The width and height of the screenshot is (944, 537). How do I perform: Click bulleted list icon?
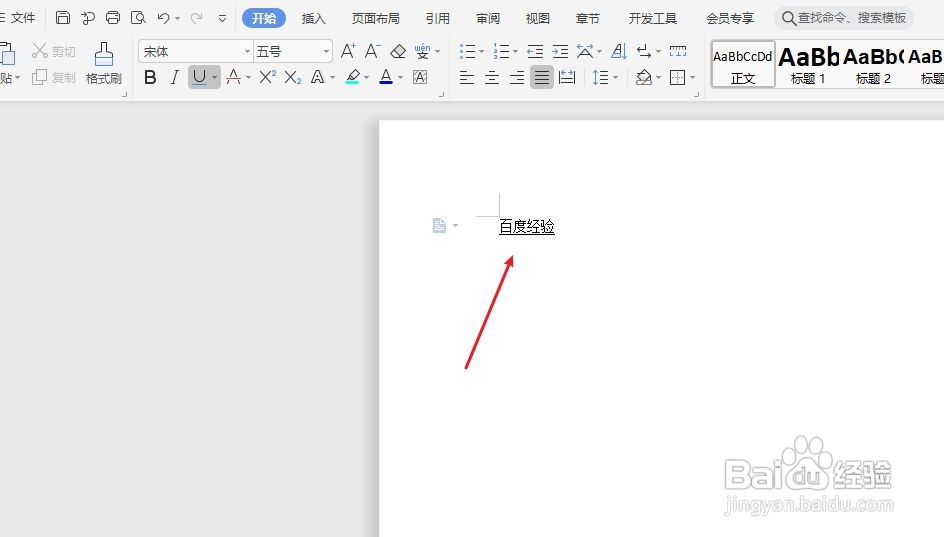pos(467,51)
